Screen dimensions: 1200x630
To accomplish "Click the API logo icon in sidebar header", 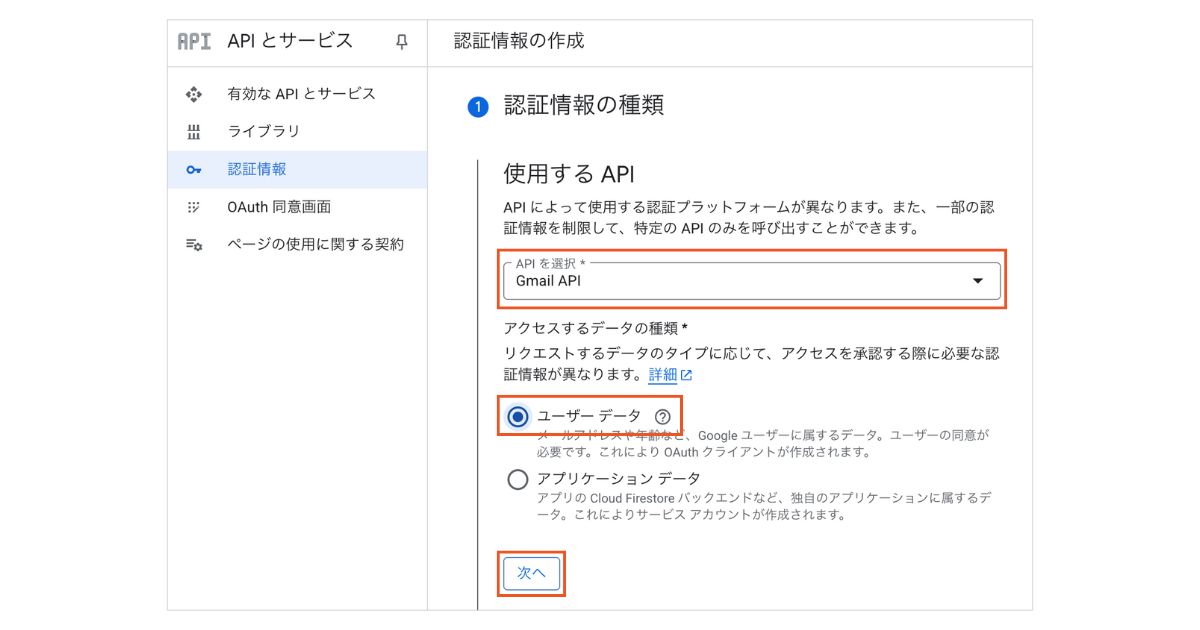I will (194, 41).
